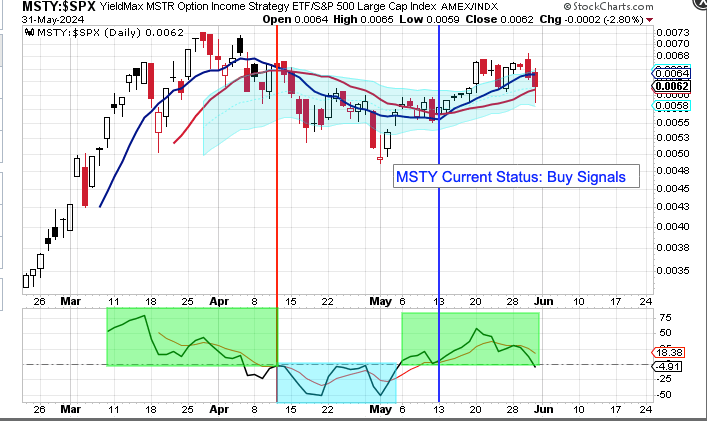Click the first green shaded indicator zone
Viewport: 707px width, 421px height.
point(190,337)
